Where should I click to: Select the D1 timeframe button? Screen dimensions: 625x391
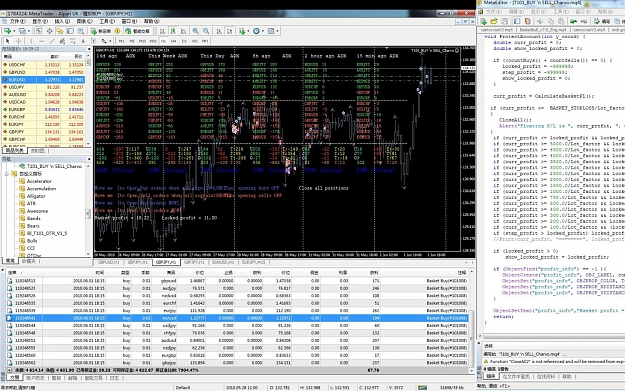pos(184,41)
